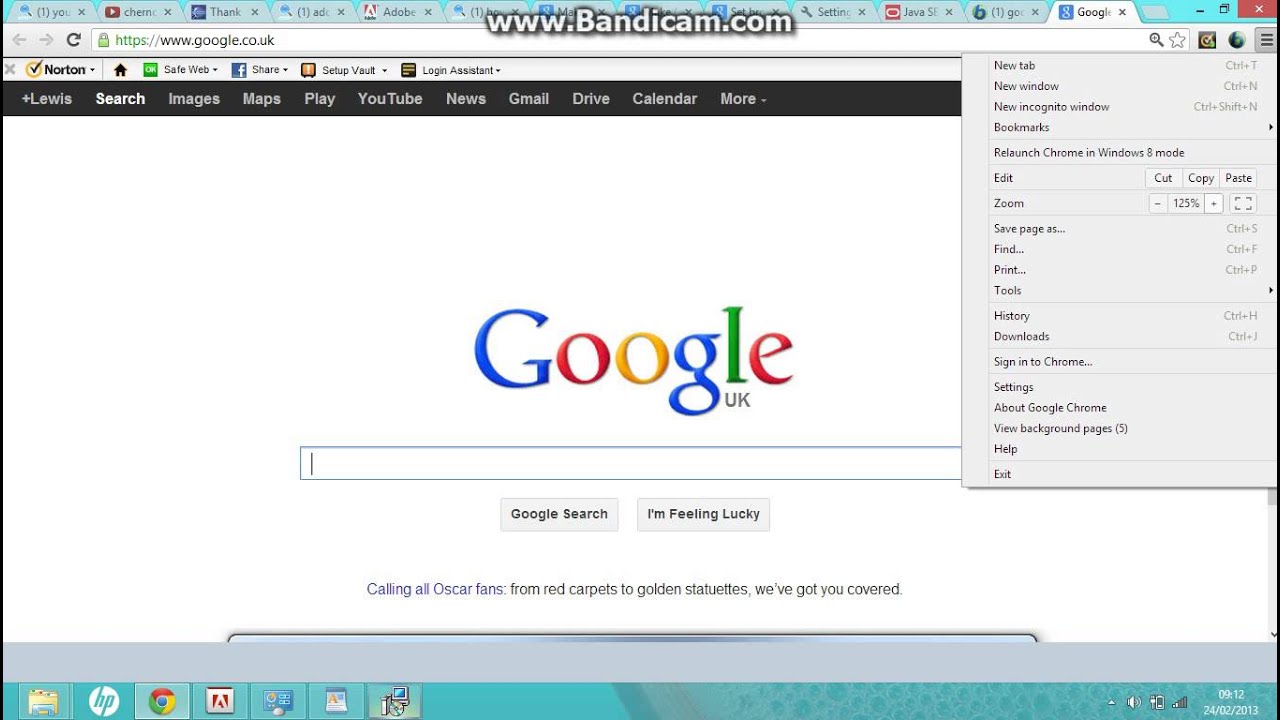This screenshot has height=720, width=1280.
Task: Open File Explorer from taskbar
Action: (x=43, y=702)
